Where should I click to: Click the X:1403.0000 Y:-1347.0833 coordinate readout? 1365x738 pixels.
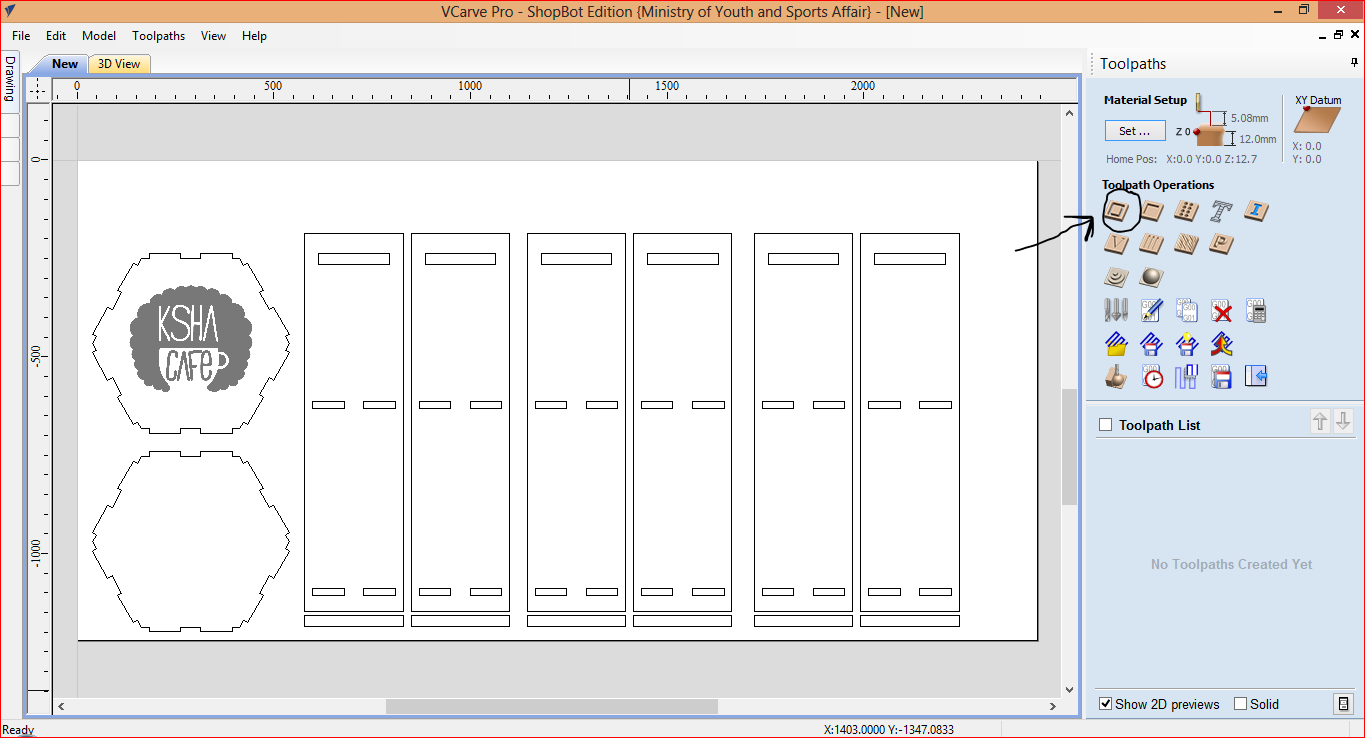click(888, 730)
